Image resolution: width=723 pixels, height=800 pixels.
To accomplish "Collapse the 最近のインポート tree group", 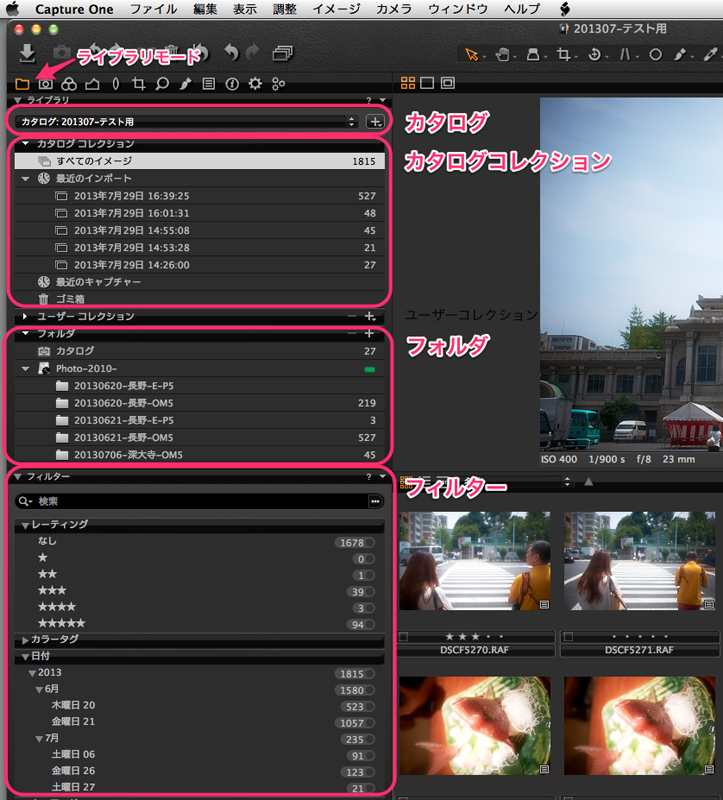I will pyautogui.click(x=26, y=178).
